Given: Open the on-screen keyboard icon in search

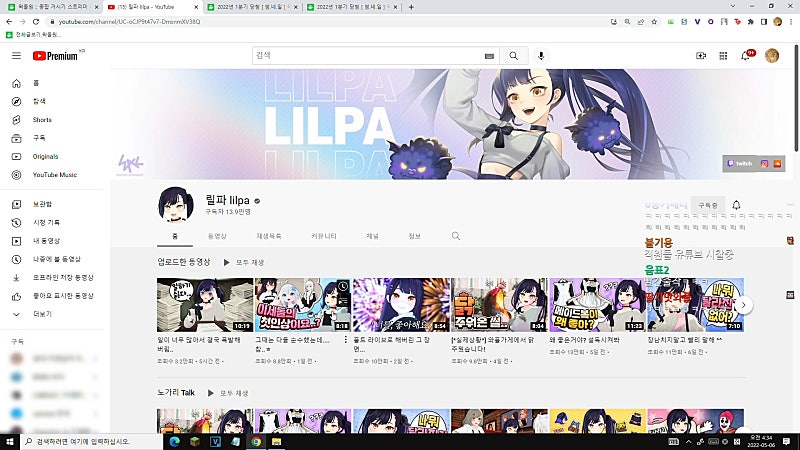Looking at the screenshot, I should coord(489,56).
